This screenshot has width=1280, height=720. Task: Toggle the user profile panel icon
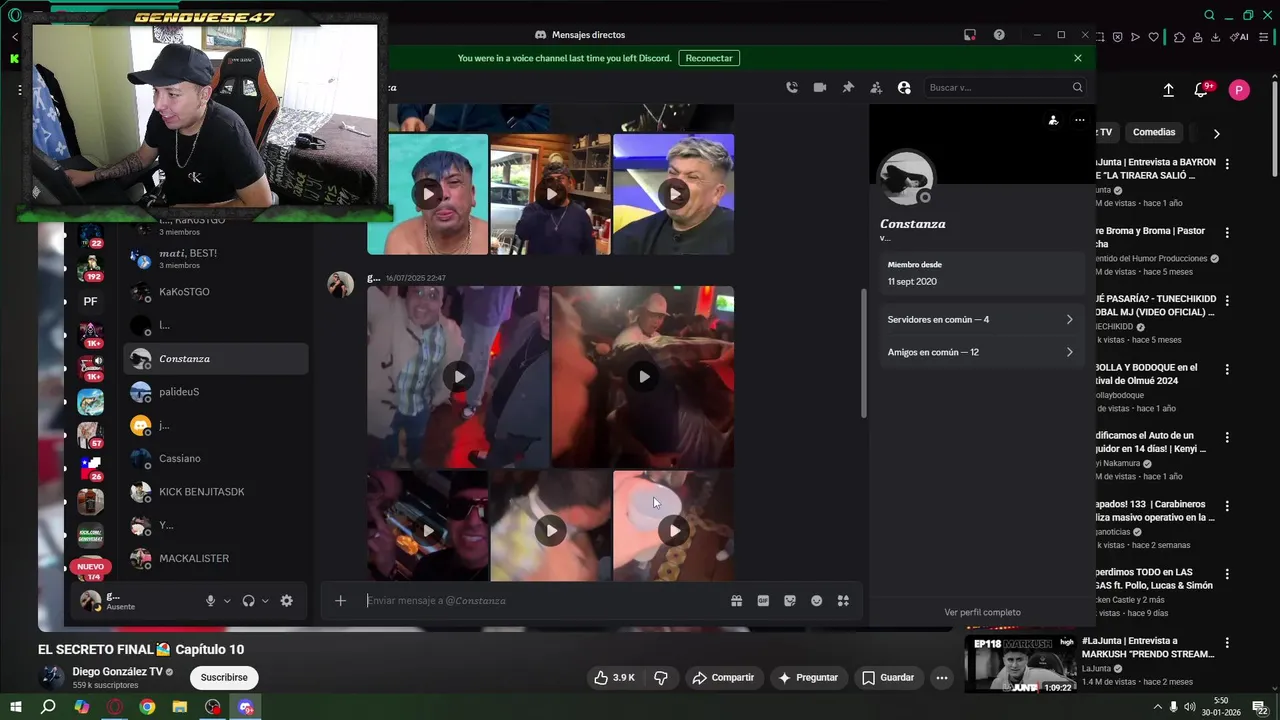[904, 87]
